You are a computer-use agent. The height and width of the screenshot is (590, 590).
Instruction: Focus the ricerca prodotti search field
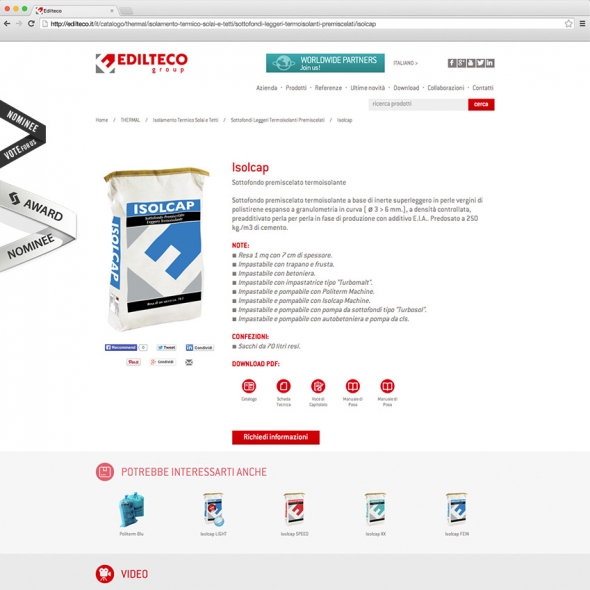418,104
